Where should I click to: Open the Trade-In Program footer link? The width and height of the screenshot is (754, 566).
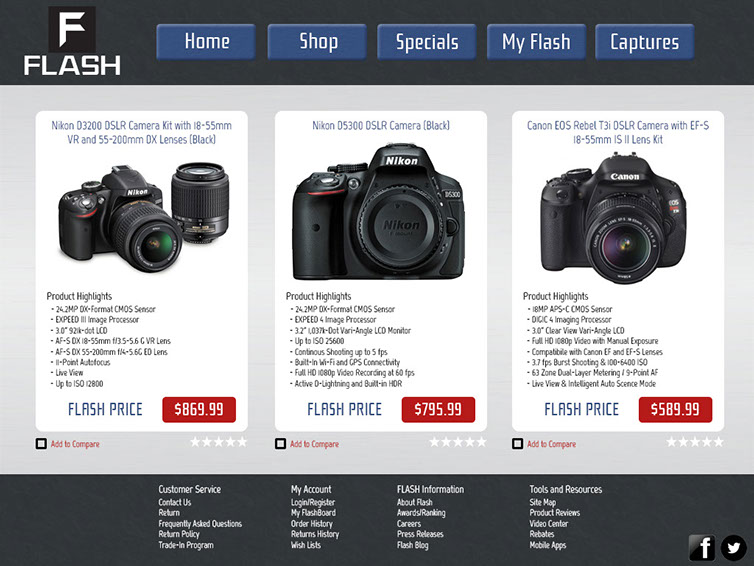click(x=186, y=545)
